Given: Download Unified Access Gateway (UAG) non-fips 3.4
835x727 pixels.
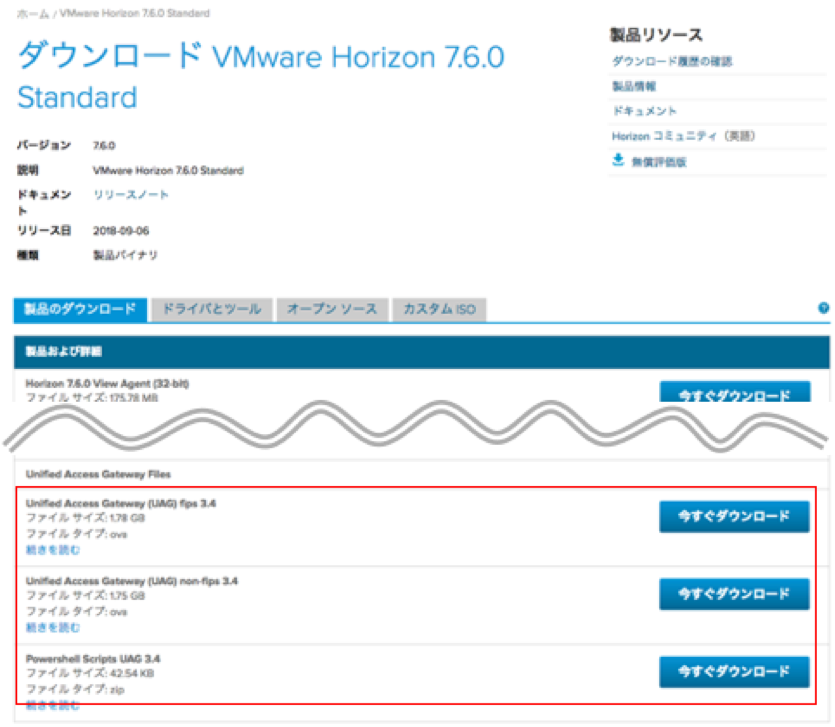Looking at the screenshot, I should pyautogui.click(x=736, y=592).
